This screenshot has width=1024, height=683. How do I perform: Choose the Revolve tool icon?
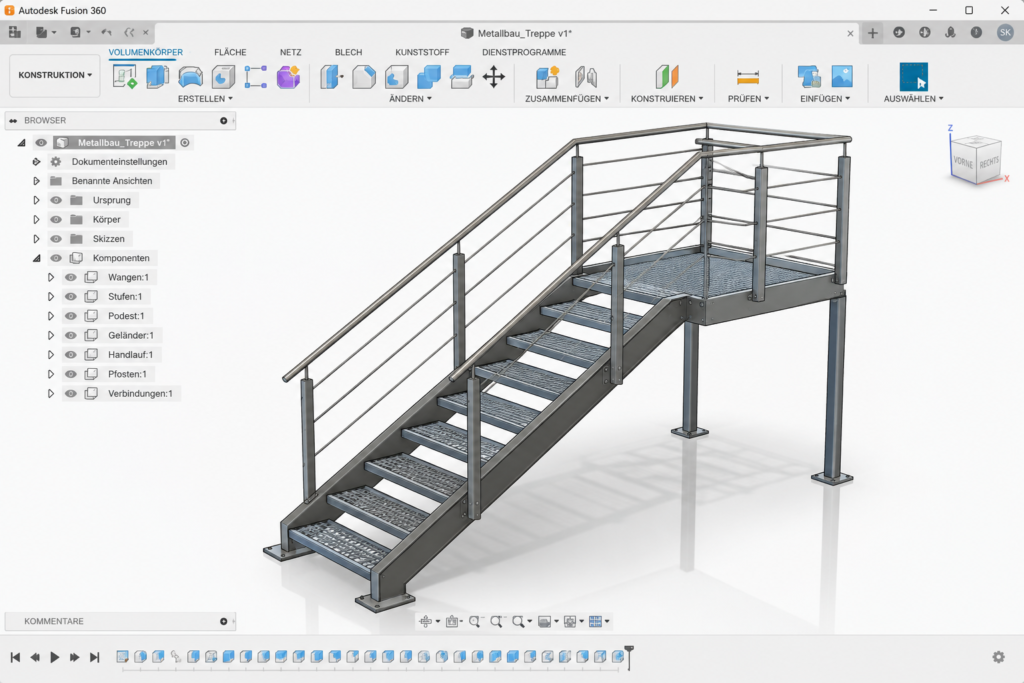(x=190, y=77)
